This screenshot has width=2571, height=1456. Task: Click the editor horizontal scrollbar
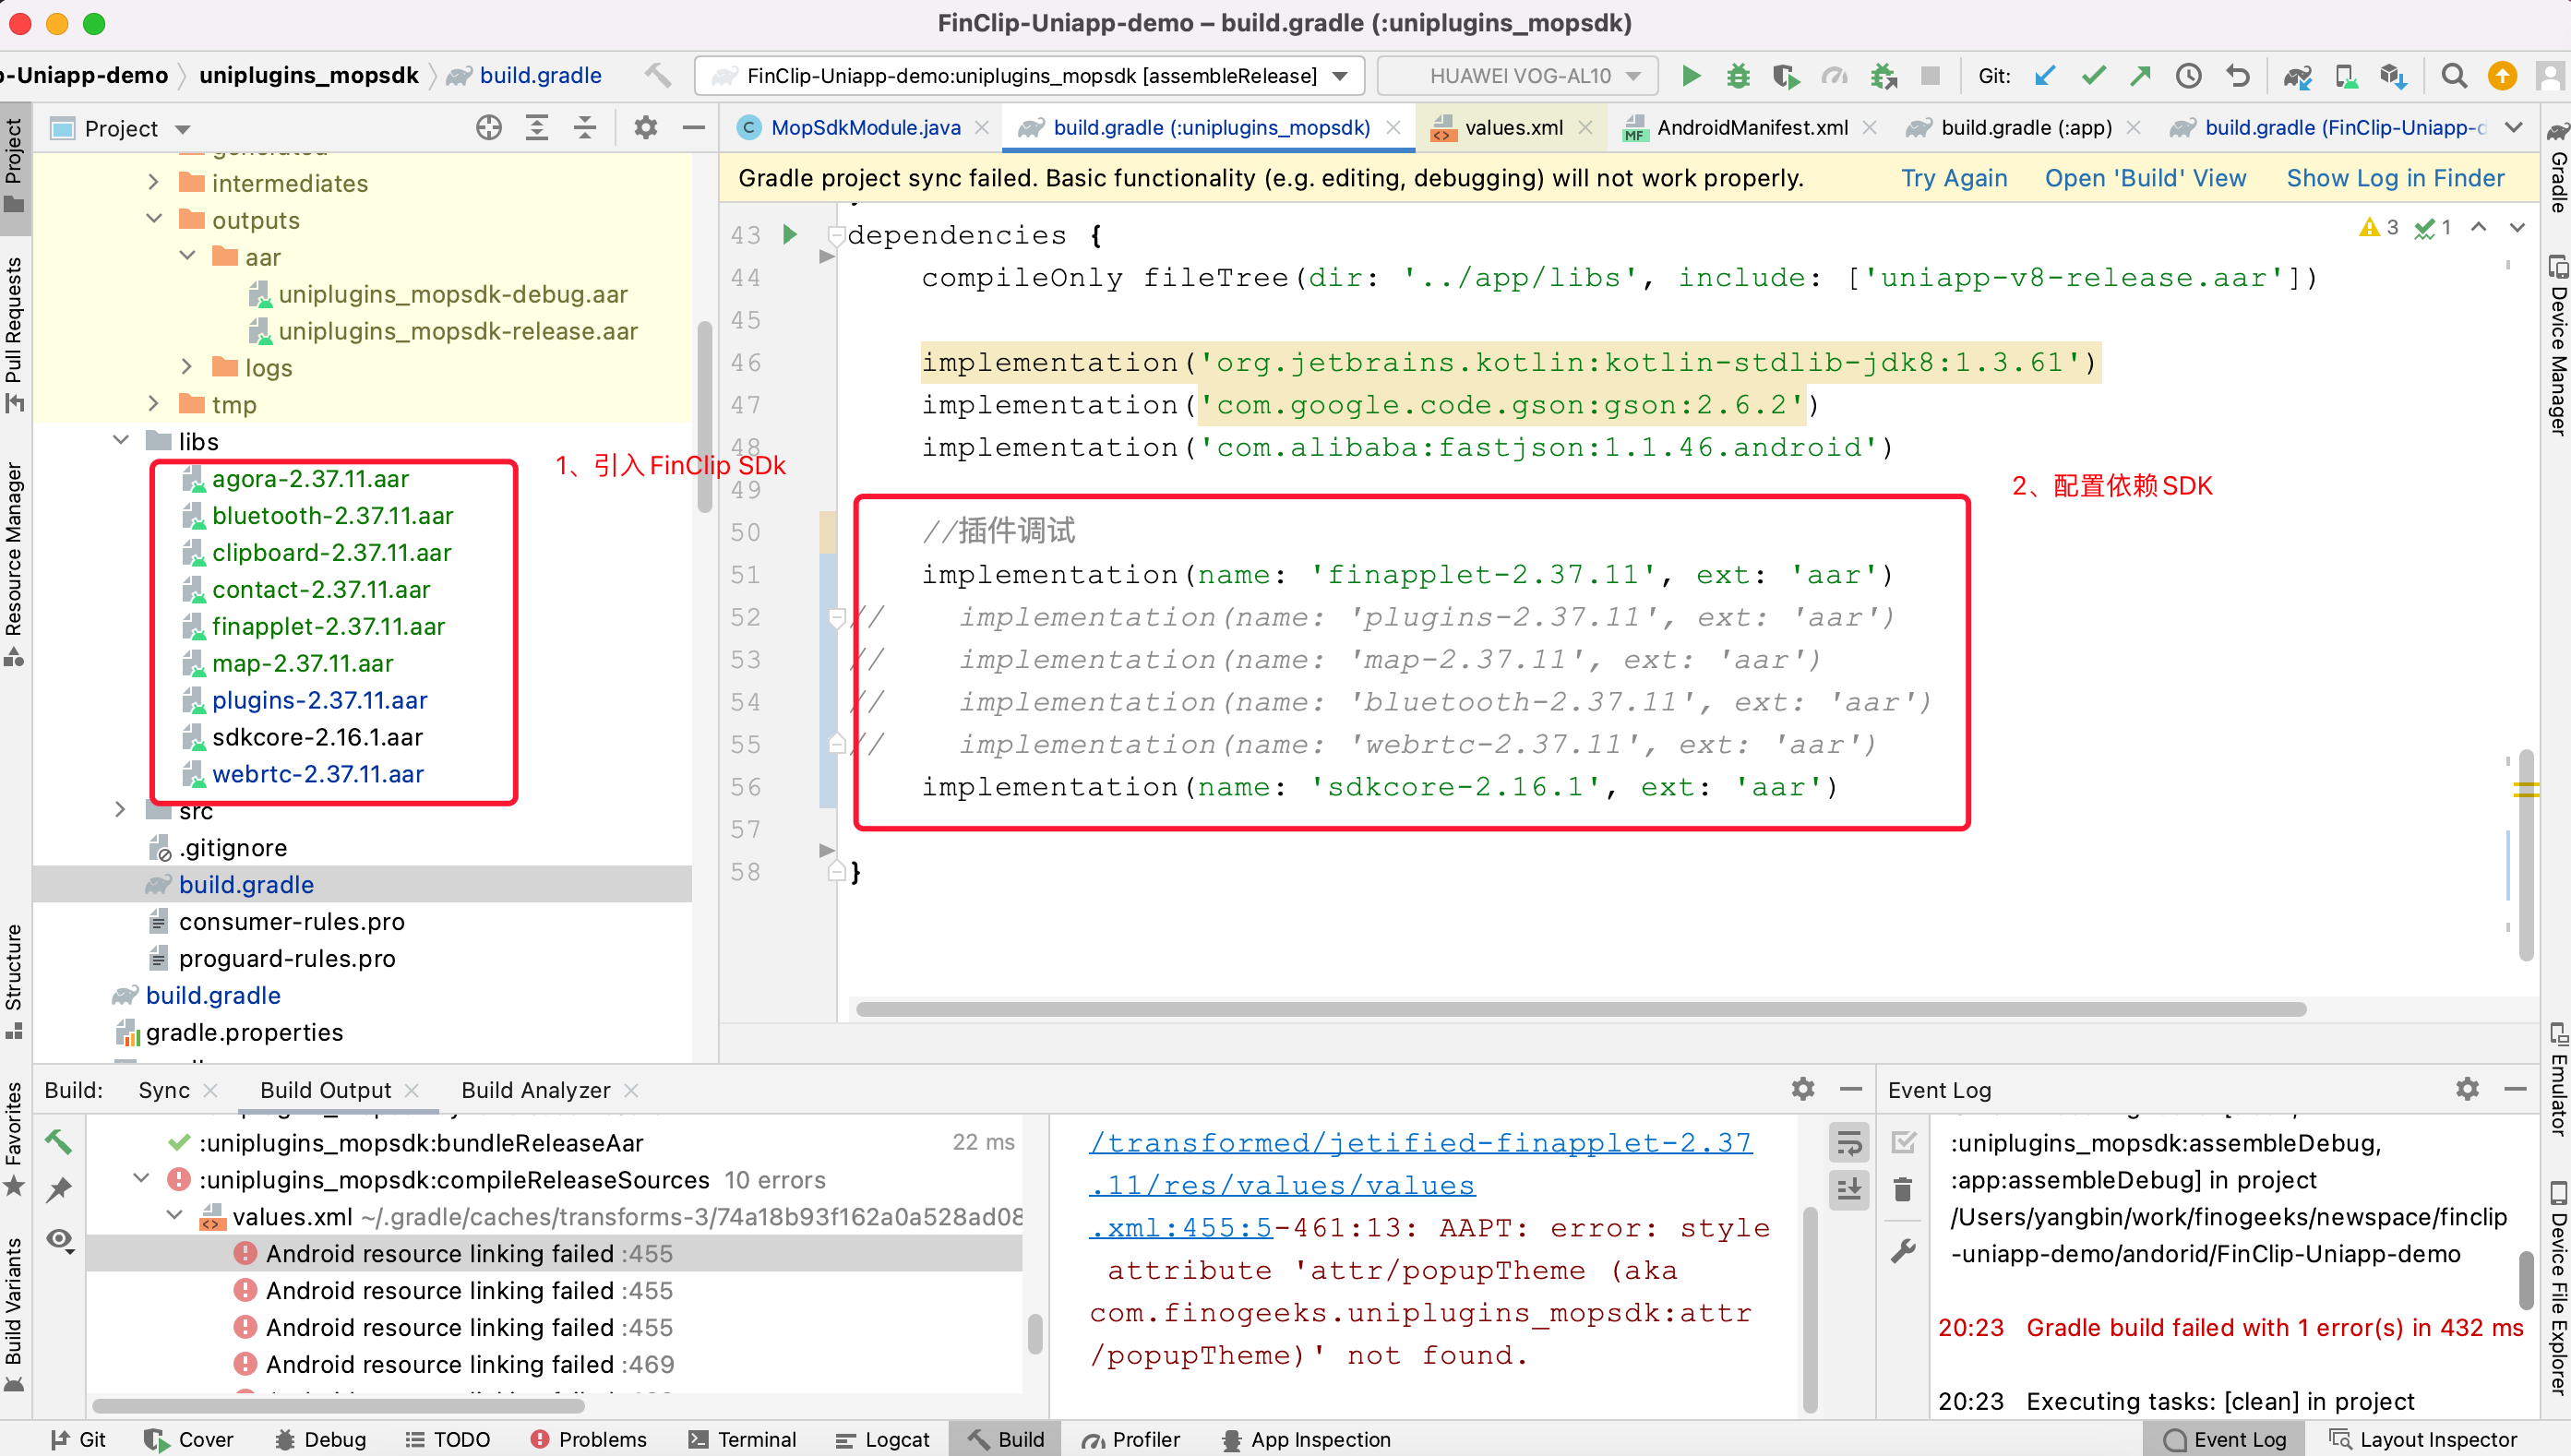point(1580,1009)
